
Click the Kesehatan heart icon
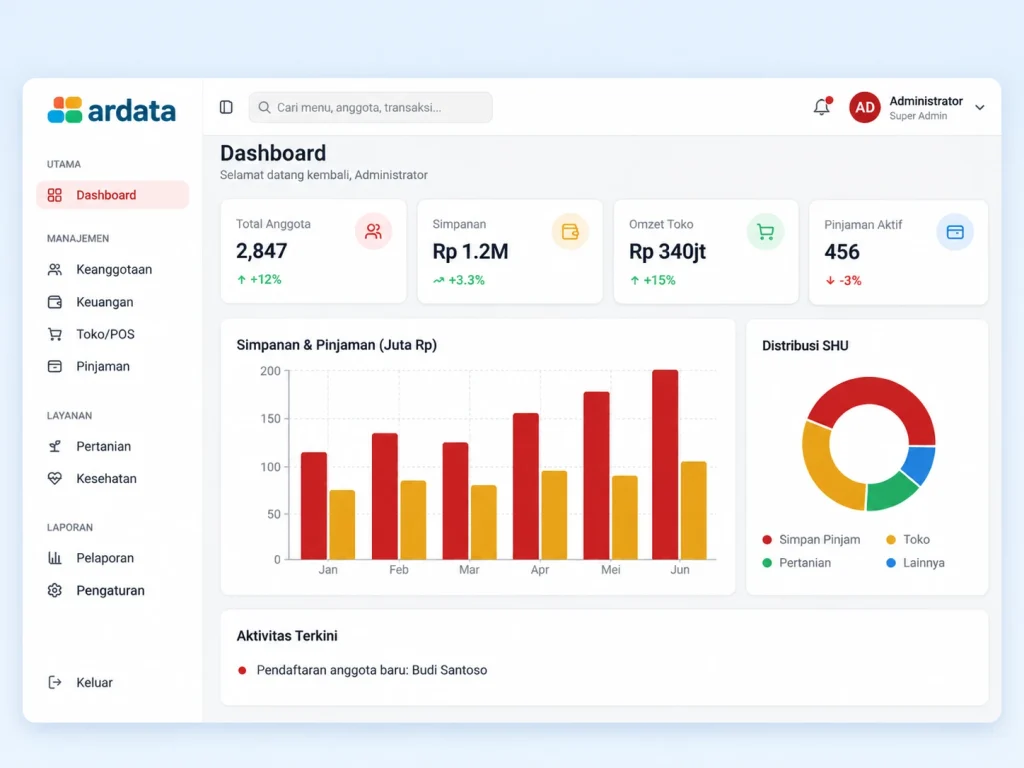click(x=55, y=478)
